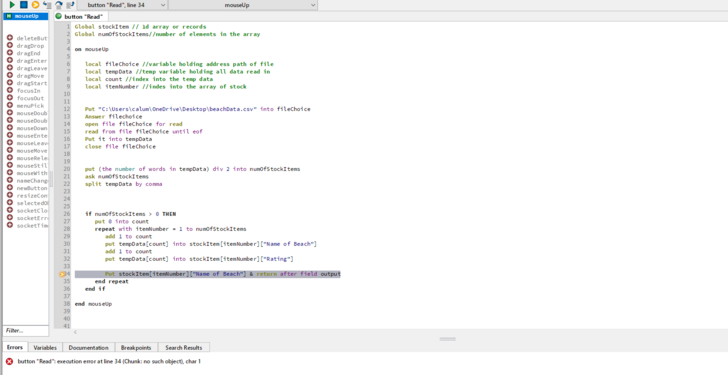Click the splitter handle above the Errors pane
Image resolution: width=728 pixels, height=375 pixels.
point(448,339)
